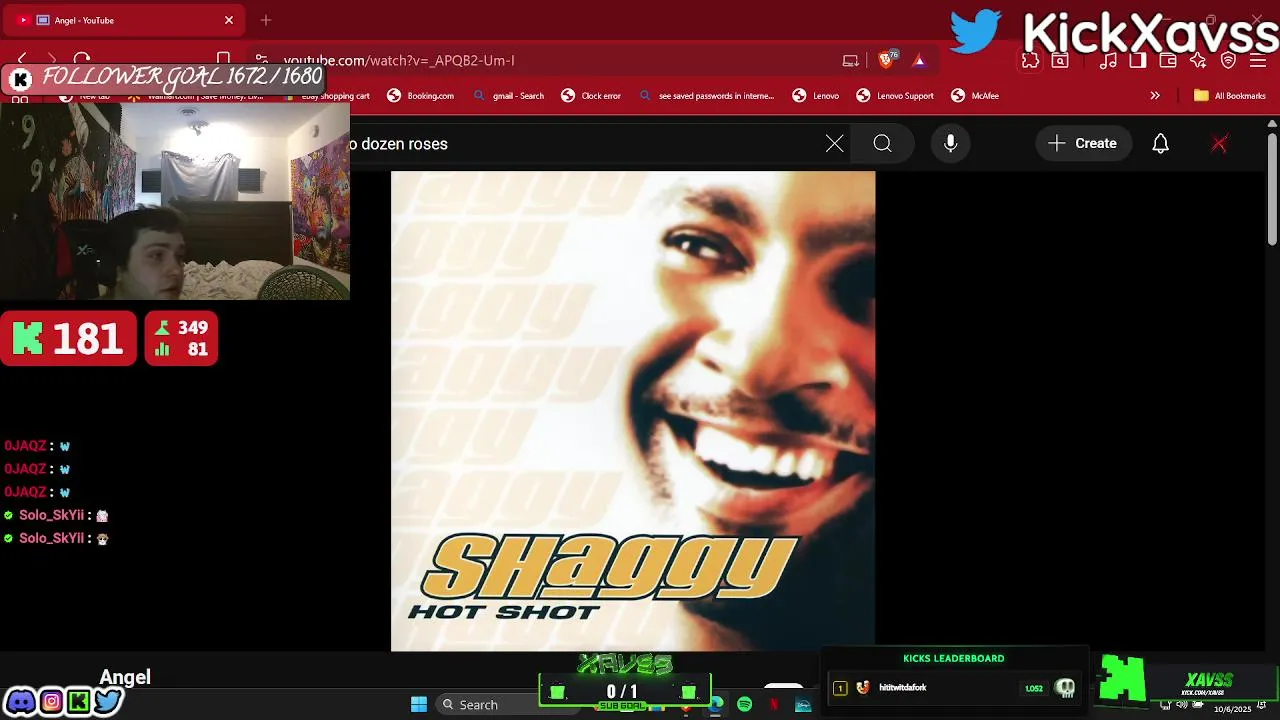Open the Lenovo Support bookmark
Viewport: 1280px width, 720px height.
(895, 96)
